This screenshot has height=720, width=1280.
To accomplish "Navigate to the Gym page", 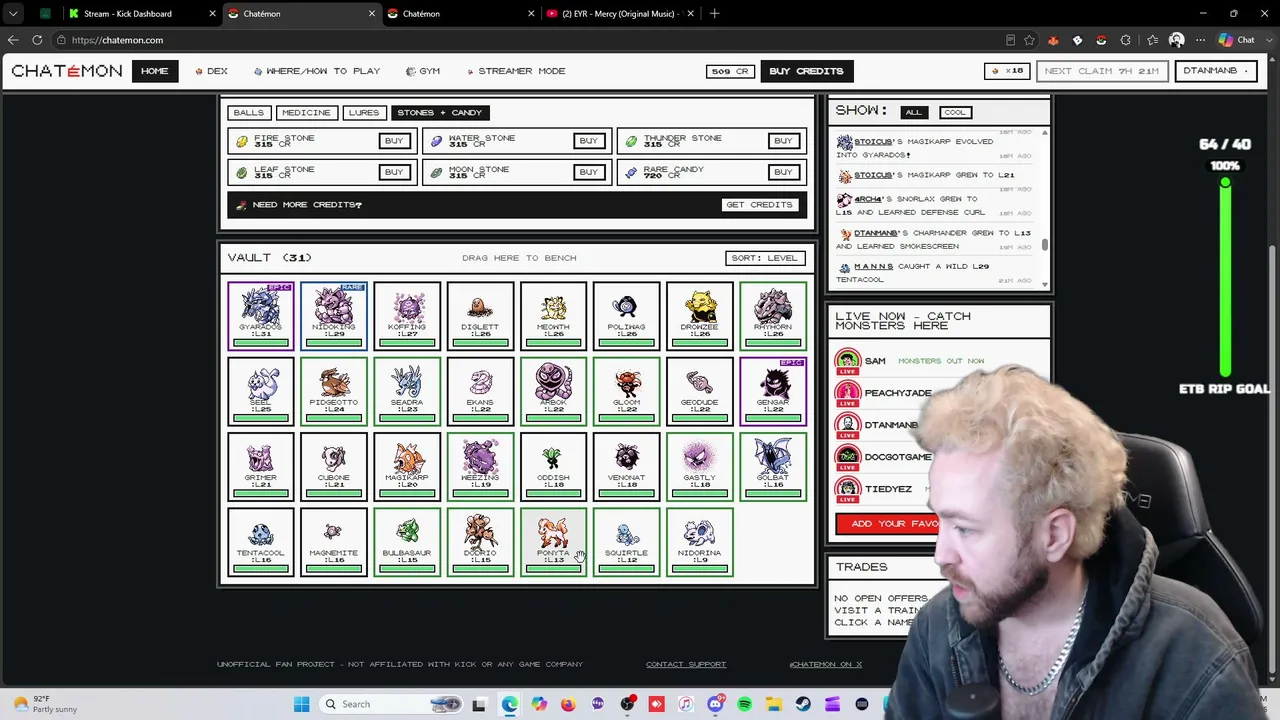I will pyautogui.click(x=423, y=71).
